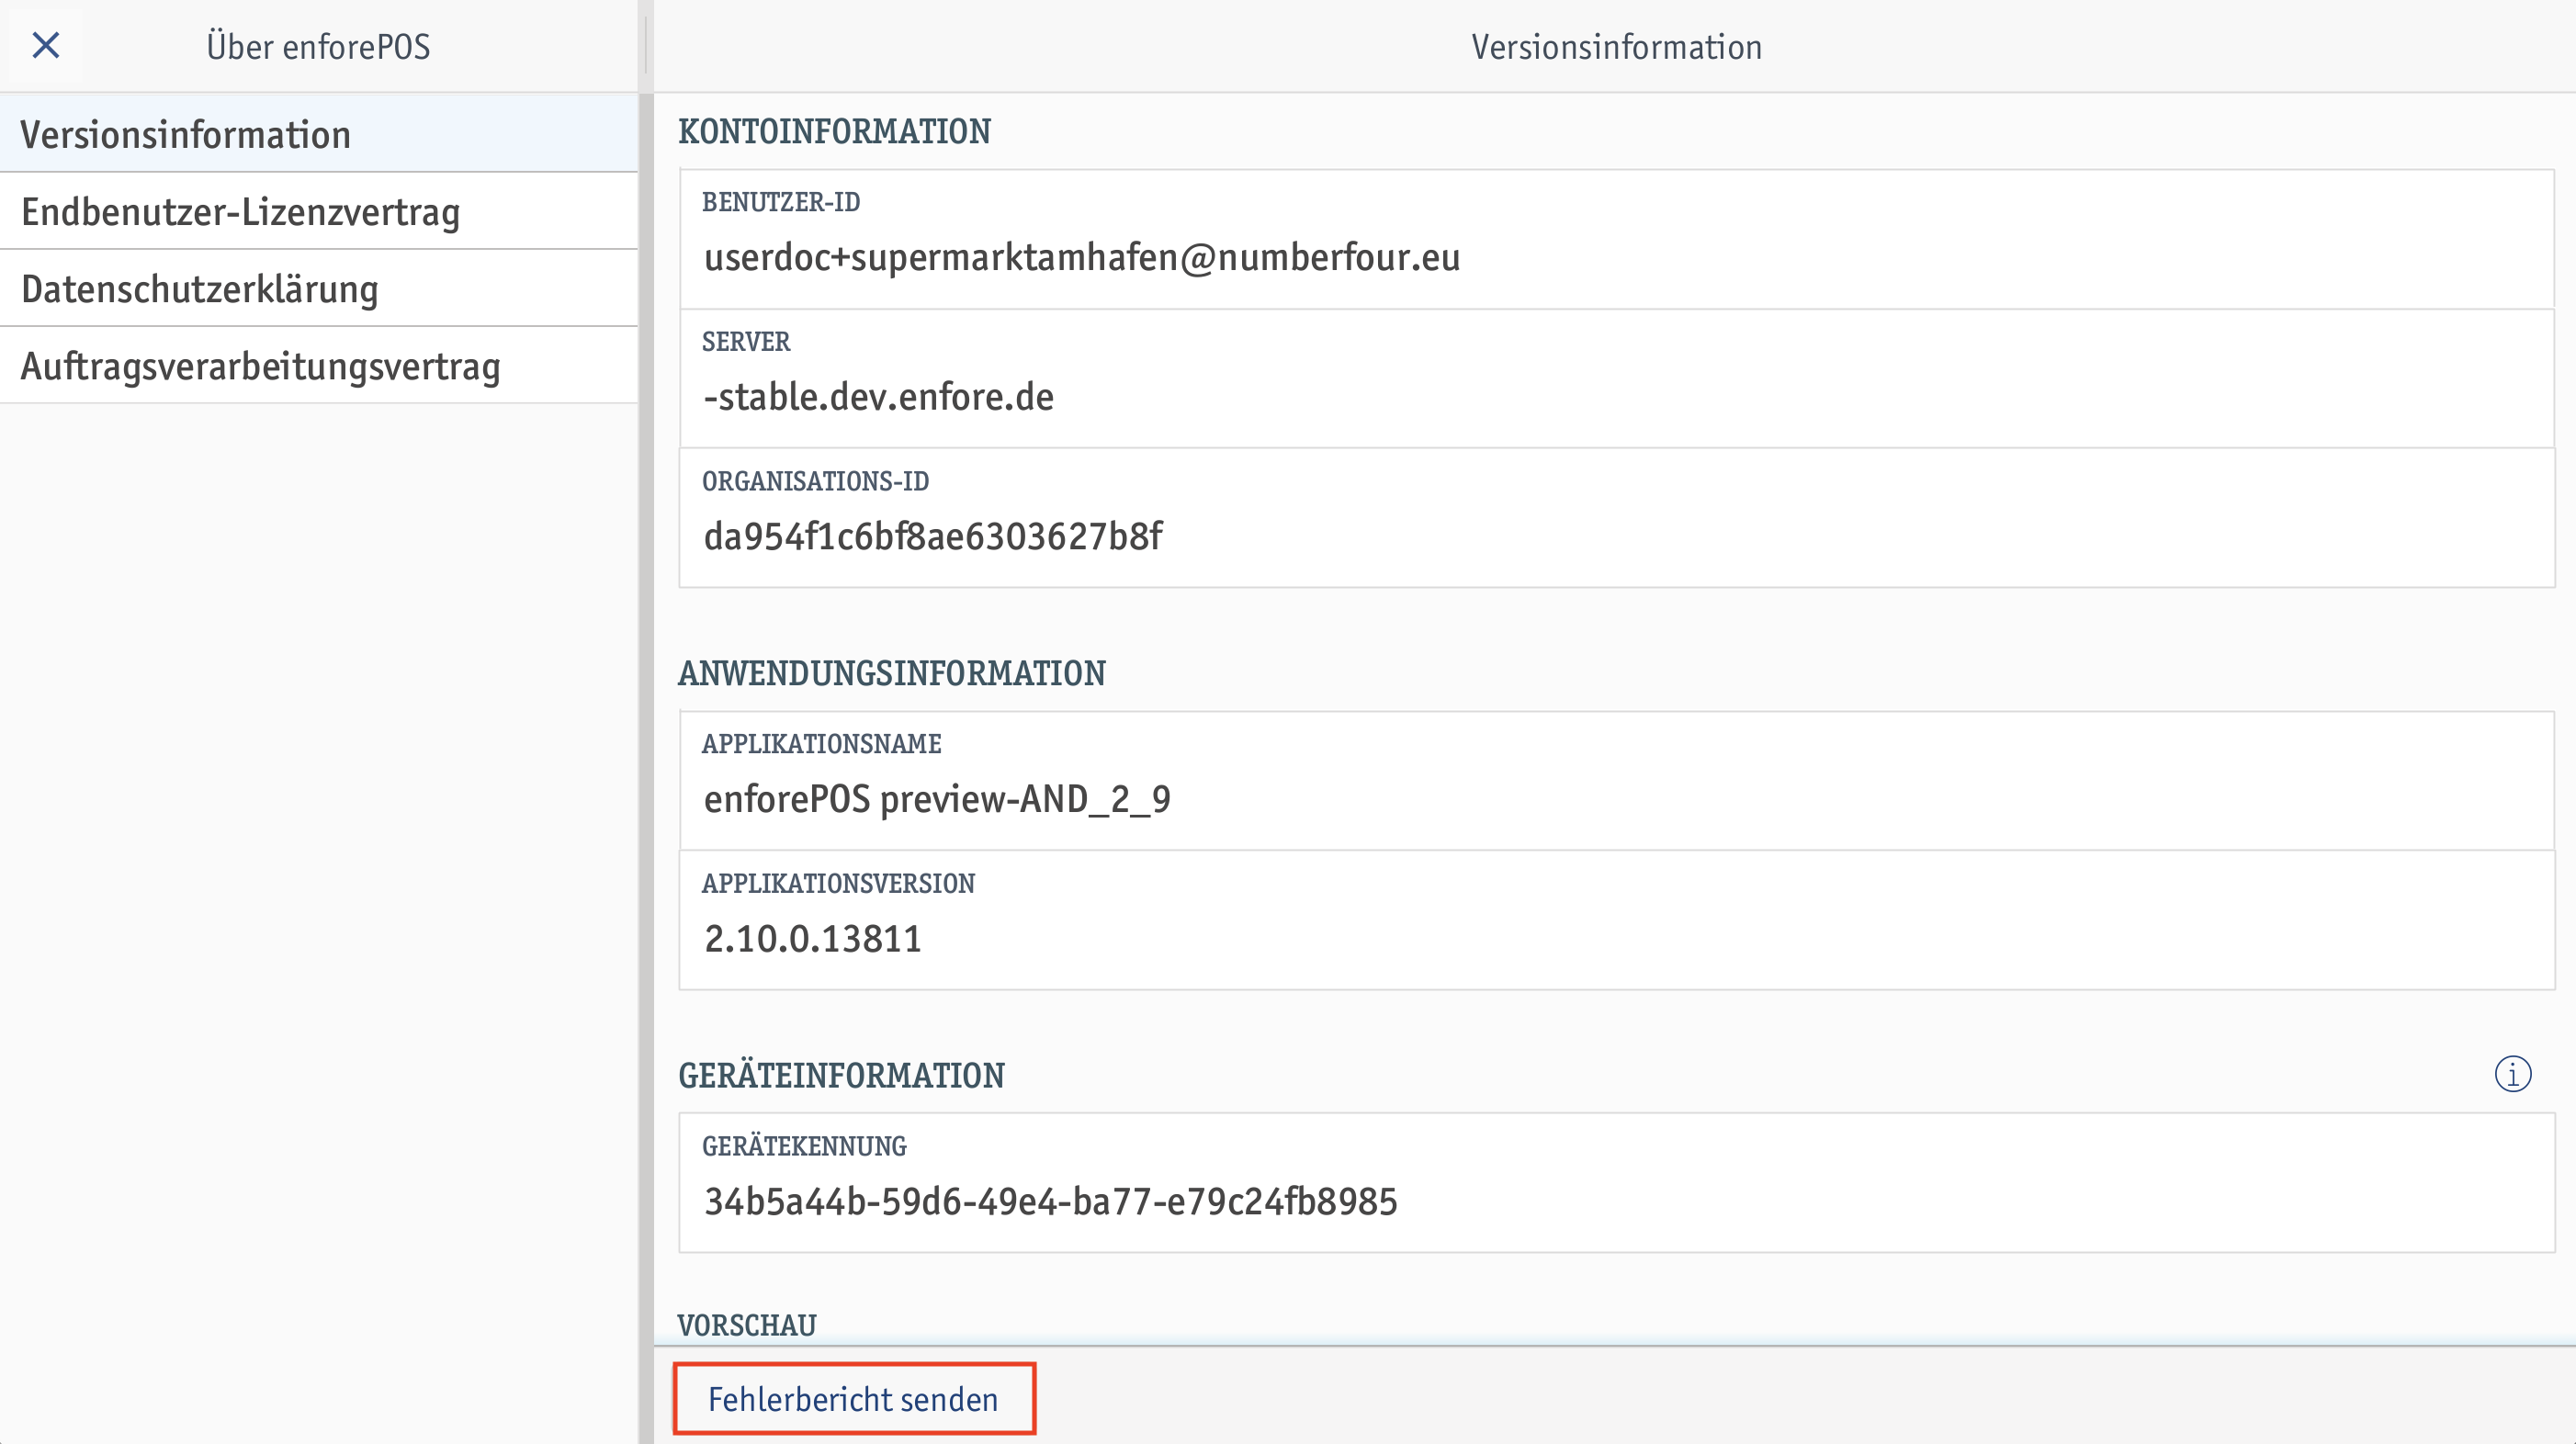This screenshot has height=1444, width=2576.
Task: Open the Geräteinformation info icon
Action: click(2512, 1074)
